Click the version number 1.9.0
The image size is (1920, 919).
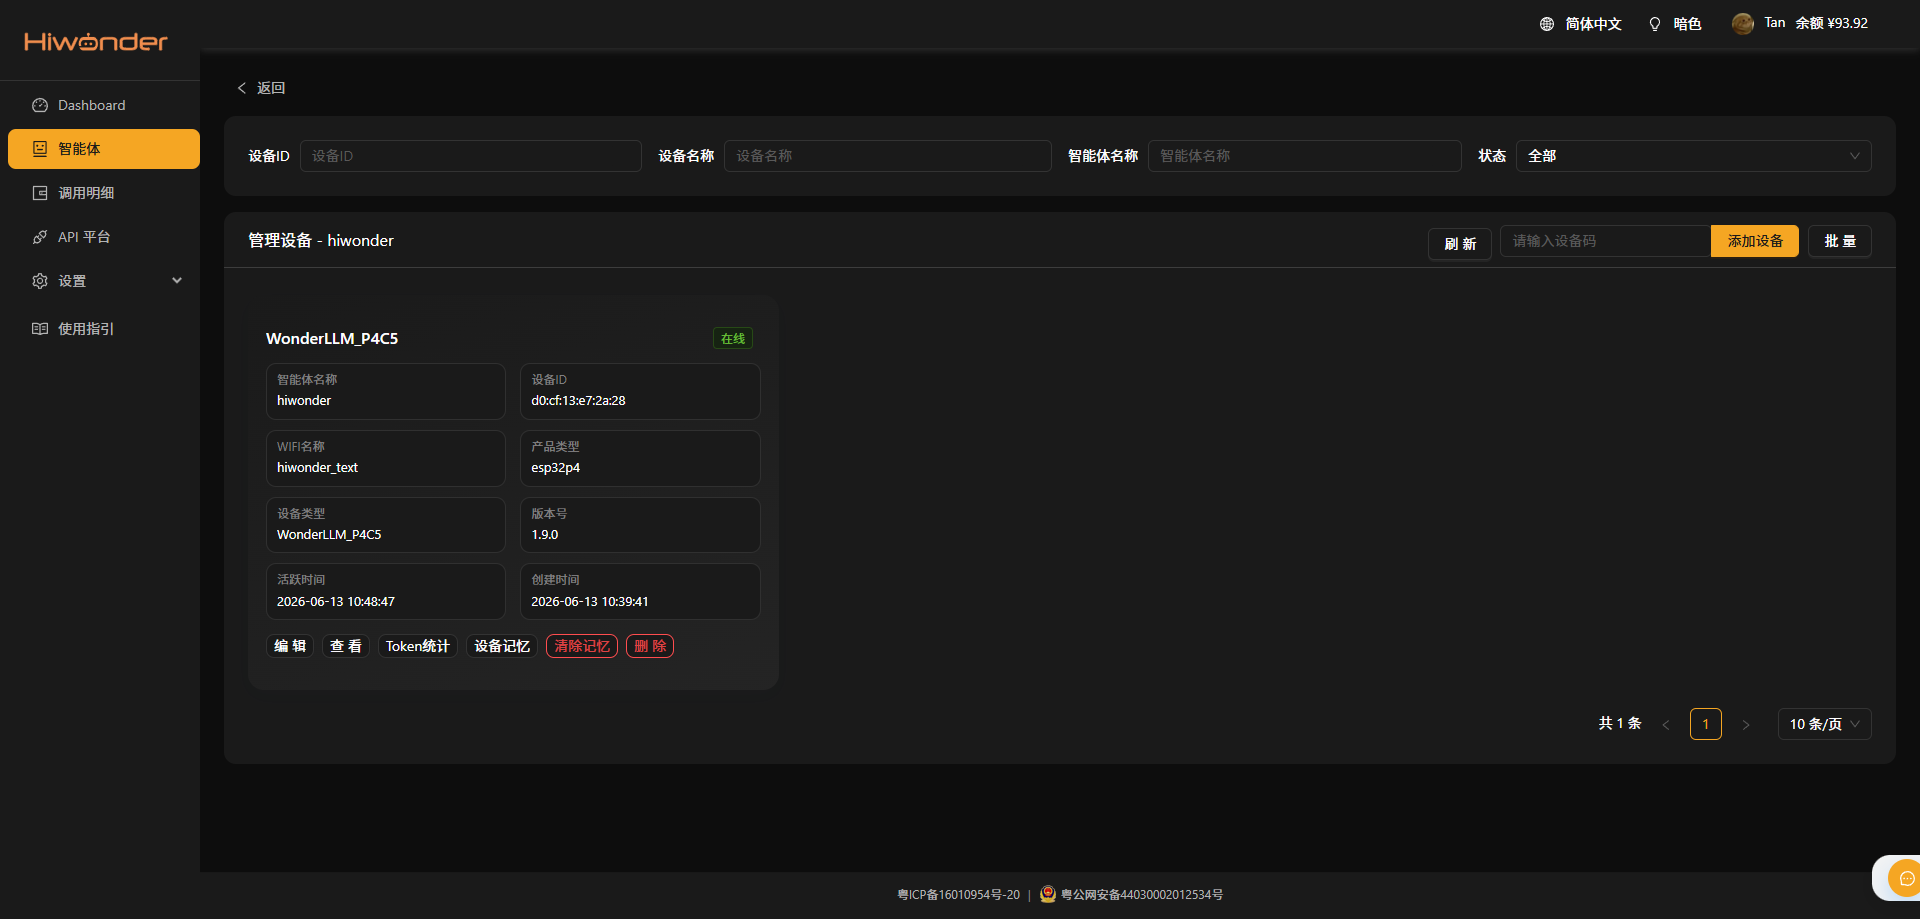point(545,535)
